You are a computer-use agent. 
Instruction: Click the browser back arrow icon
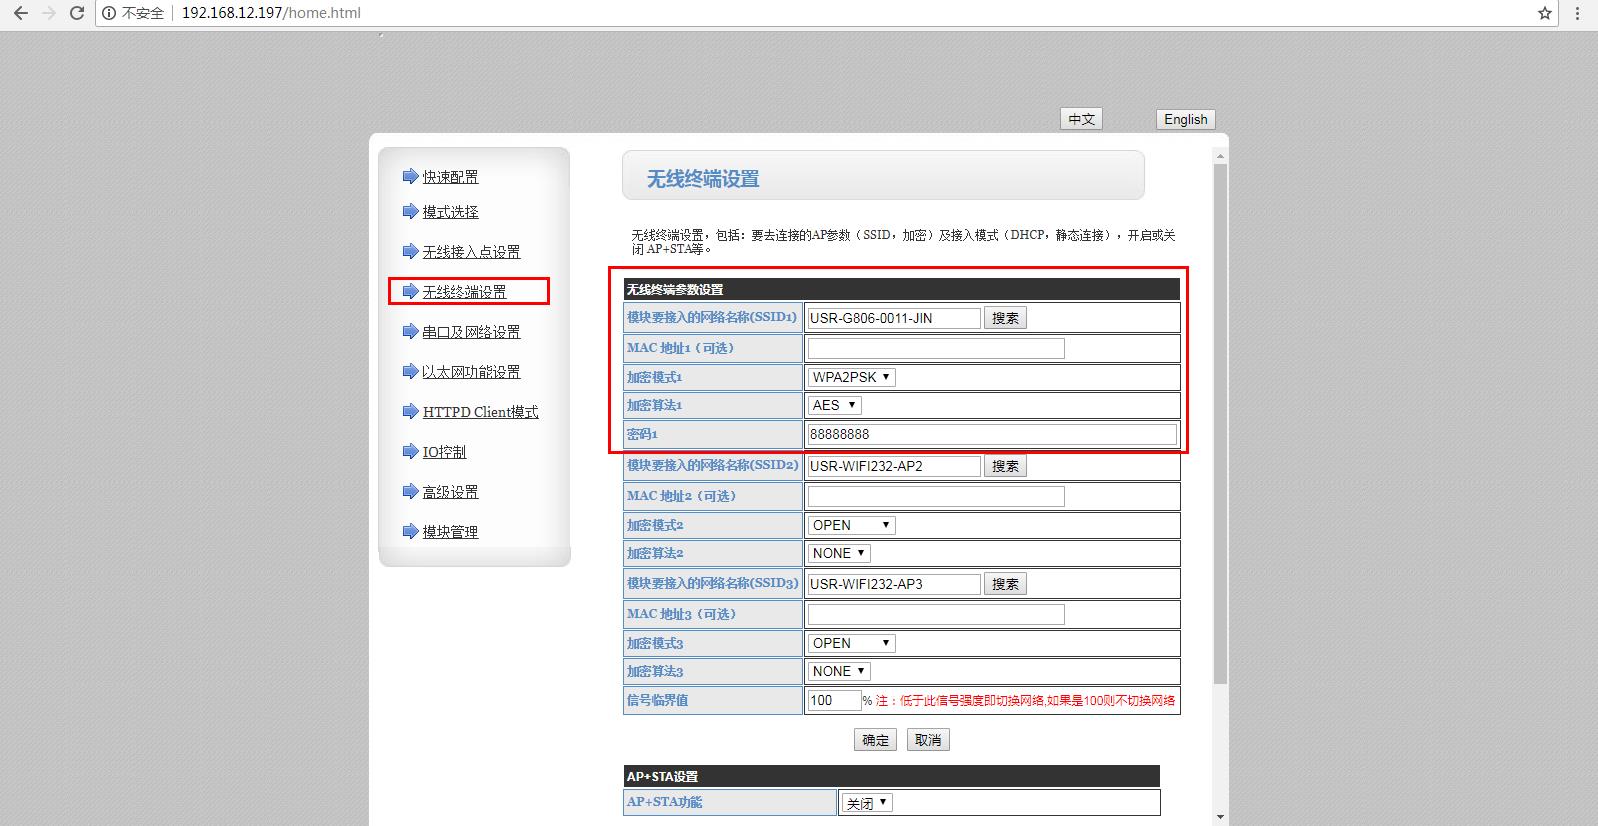click(21, 13)
